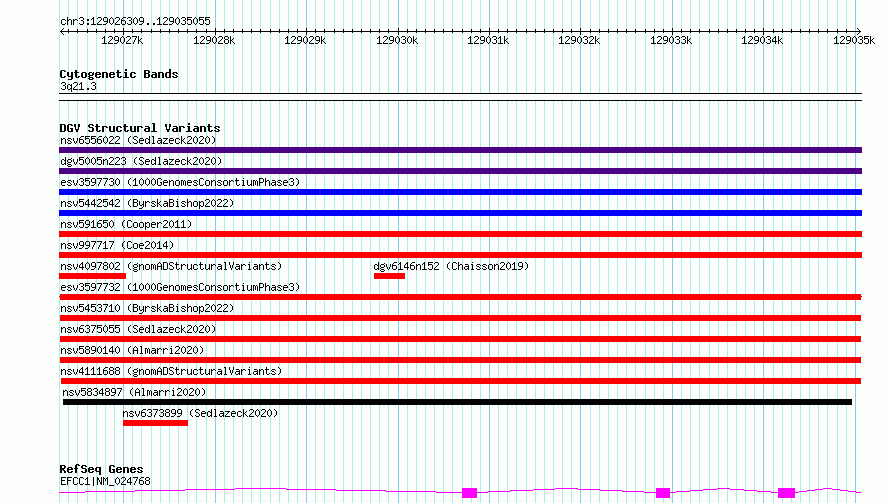Click the red bar under nsv4111688
Image resolution: width=890 pixels, height=503 pixels.
point(460,381)
